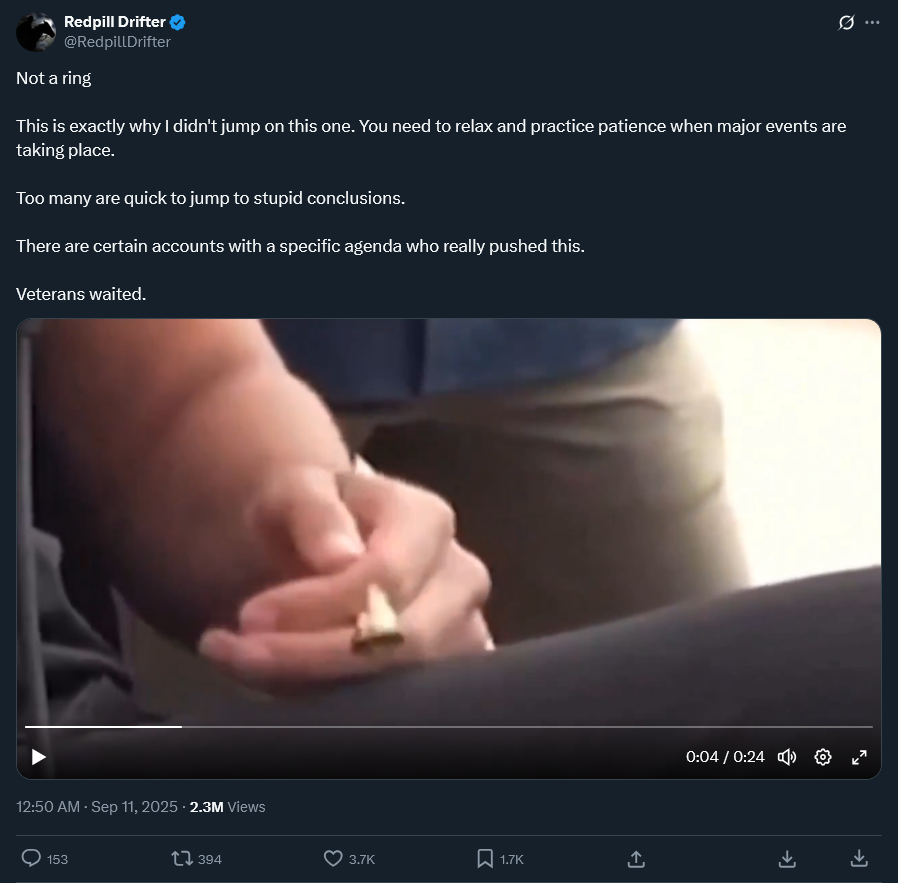Open the three-dot more options menu
Image resolution: width=898 pixels, height=883 pixels.
872,22
